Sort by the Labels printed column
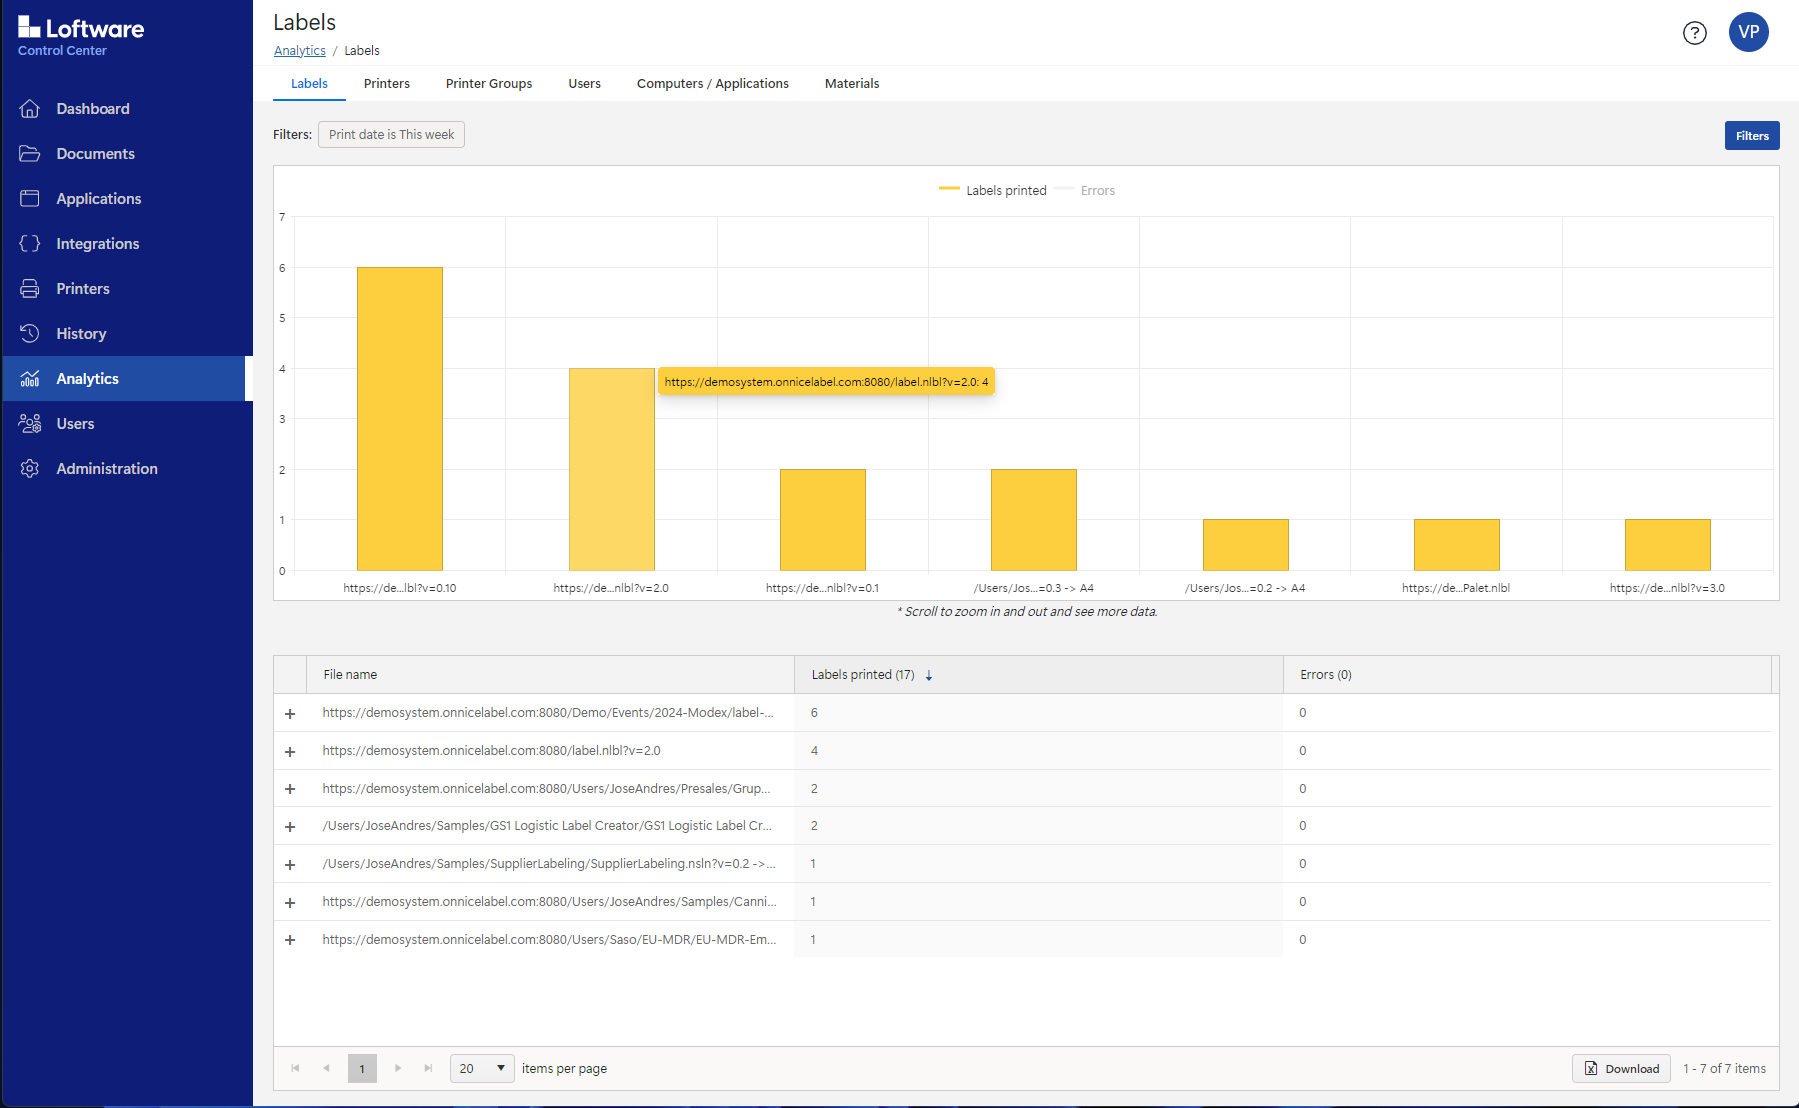 click(x=864, y=675)
